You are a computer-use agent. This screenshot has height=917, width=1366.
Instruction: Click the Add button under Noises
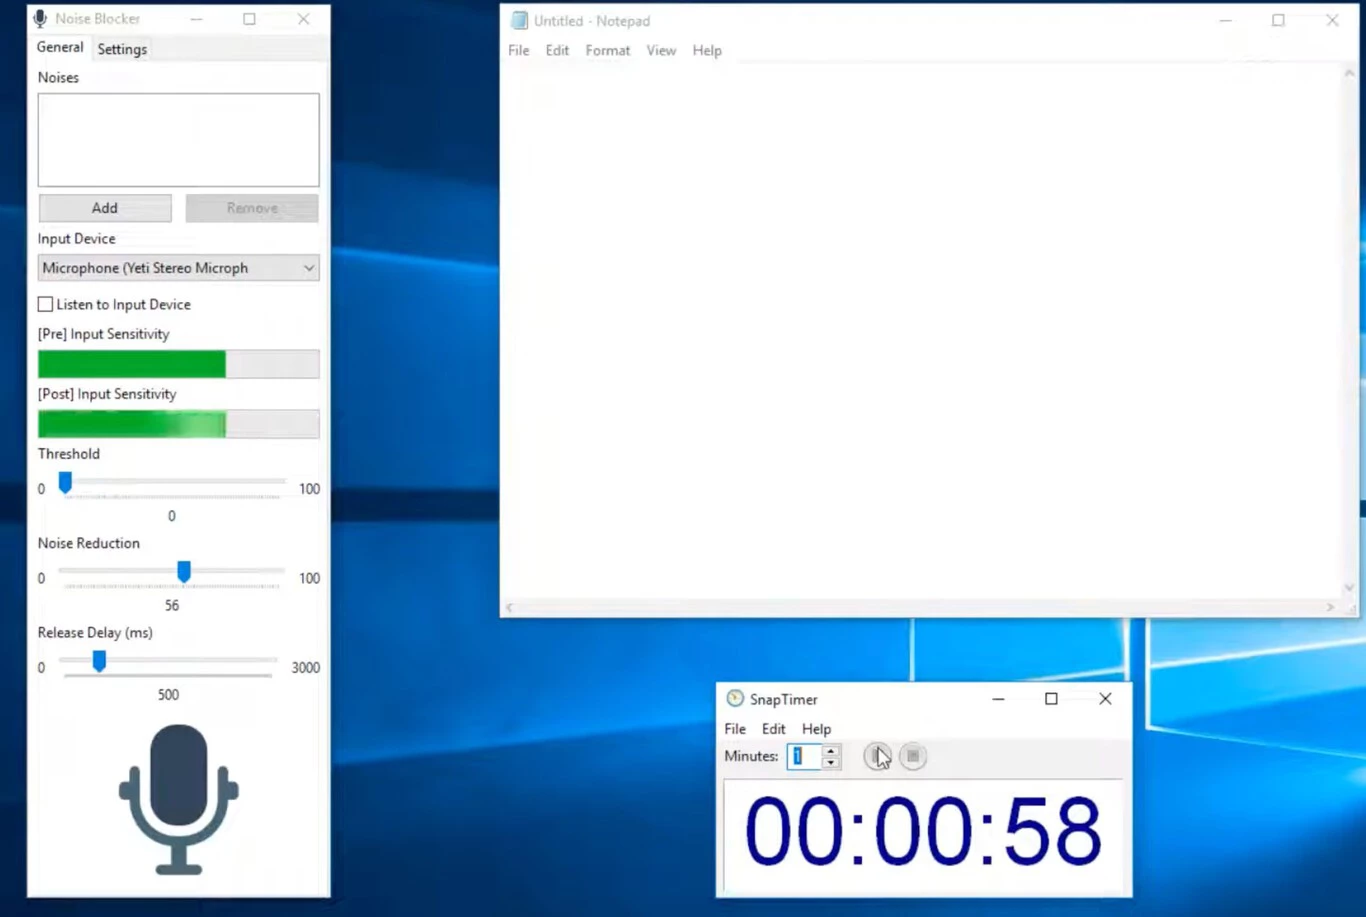click(x=105, y=208)
